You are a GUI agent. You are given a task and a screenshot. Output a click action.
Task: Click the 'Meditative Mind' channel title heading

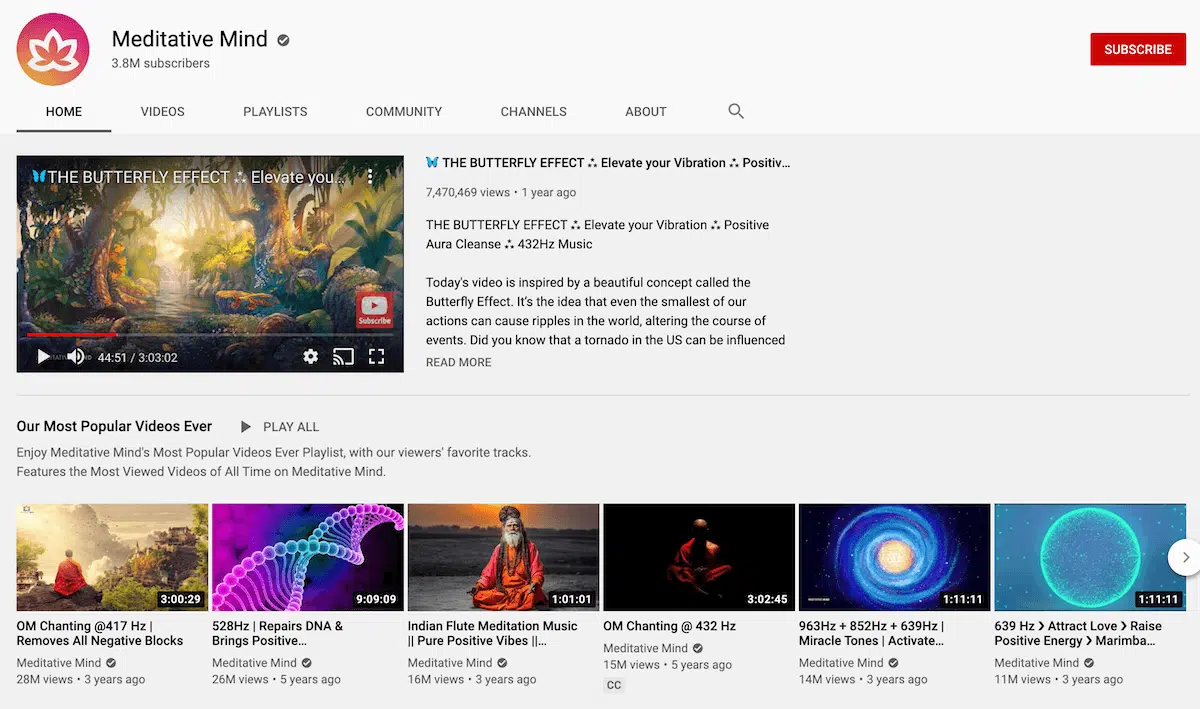point(190,39)
